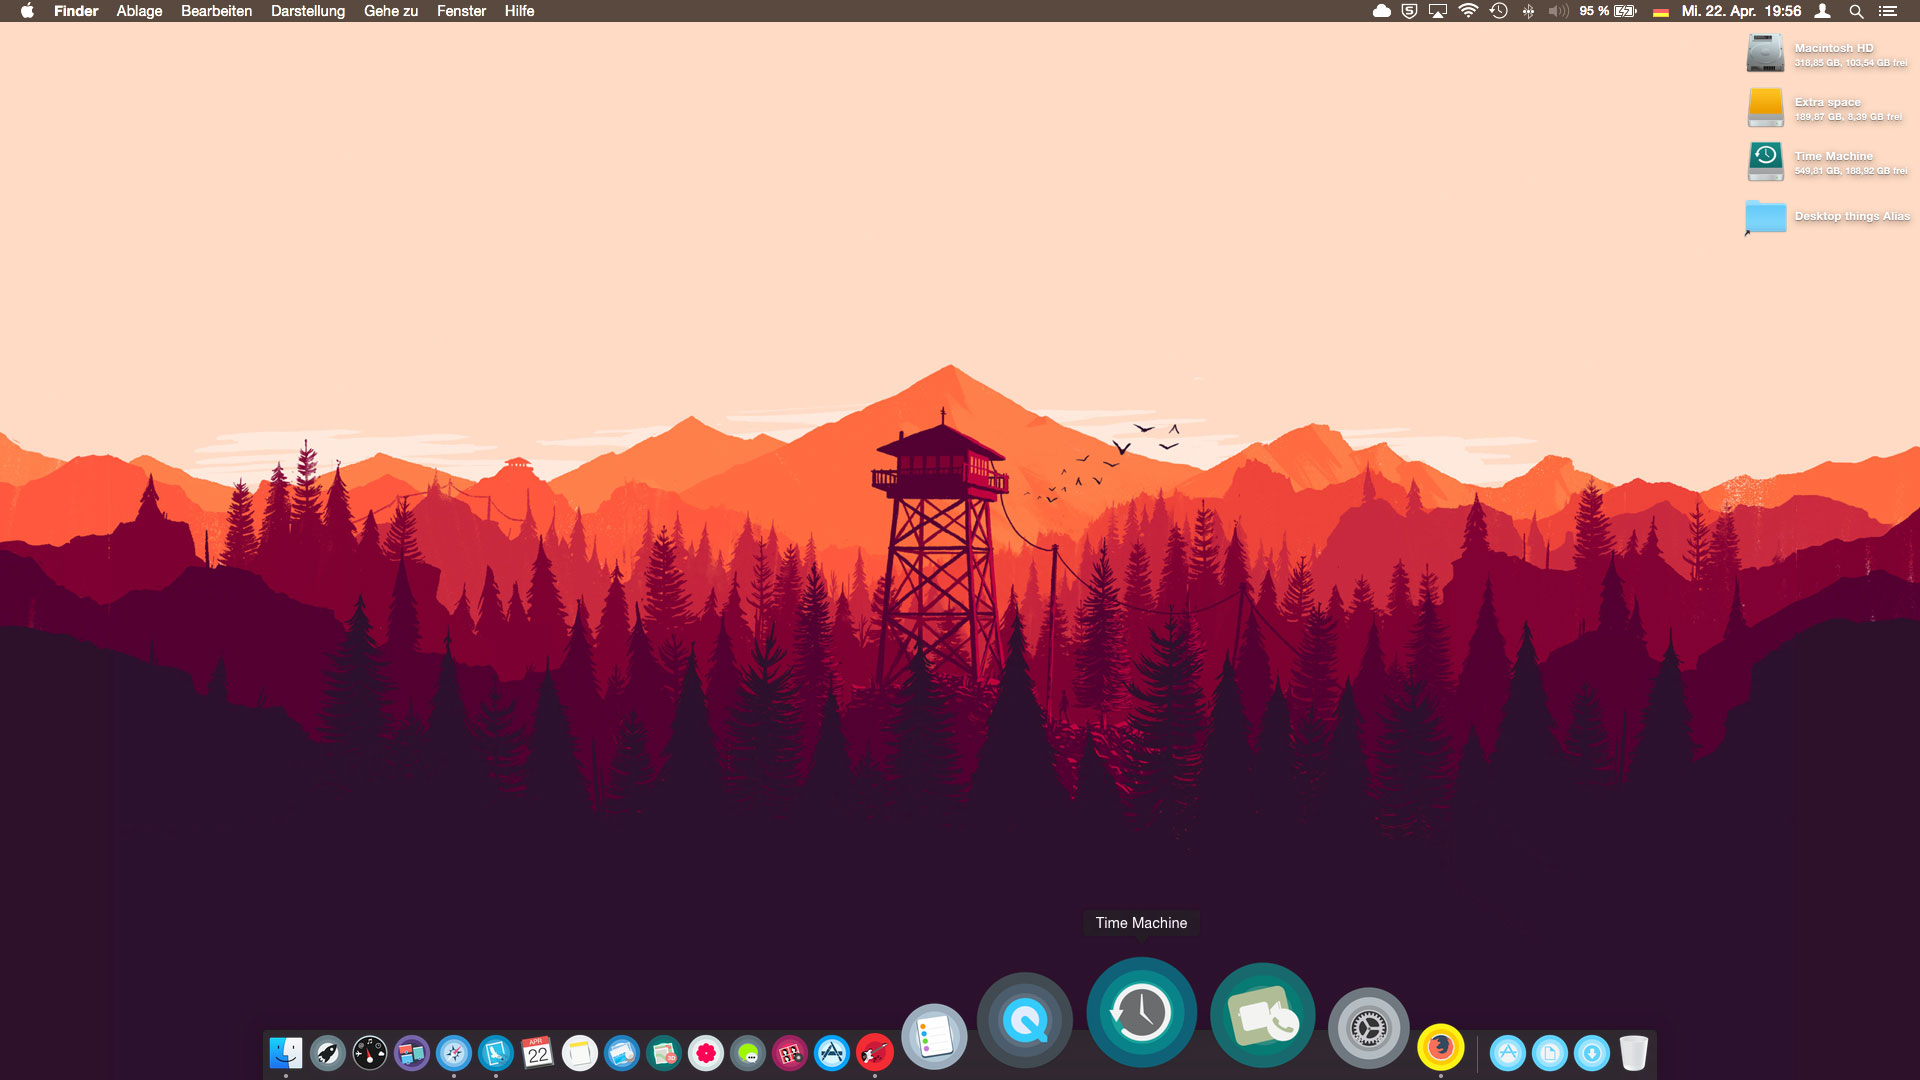Open Spotlight search
1920x1080 pixels.
tap(1856, 11)
